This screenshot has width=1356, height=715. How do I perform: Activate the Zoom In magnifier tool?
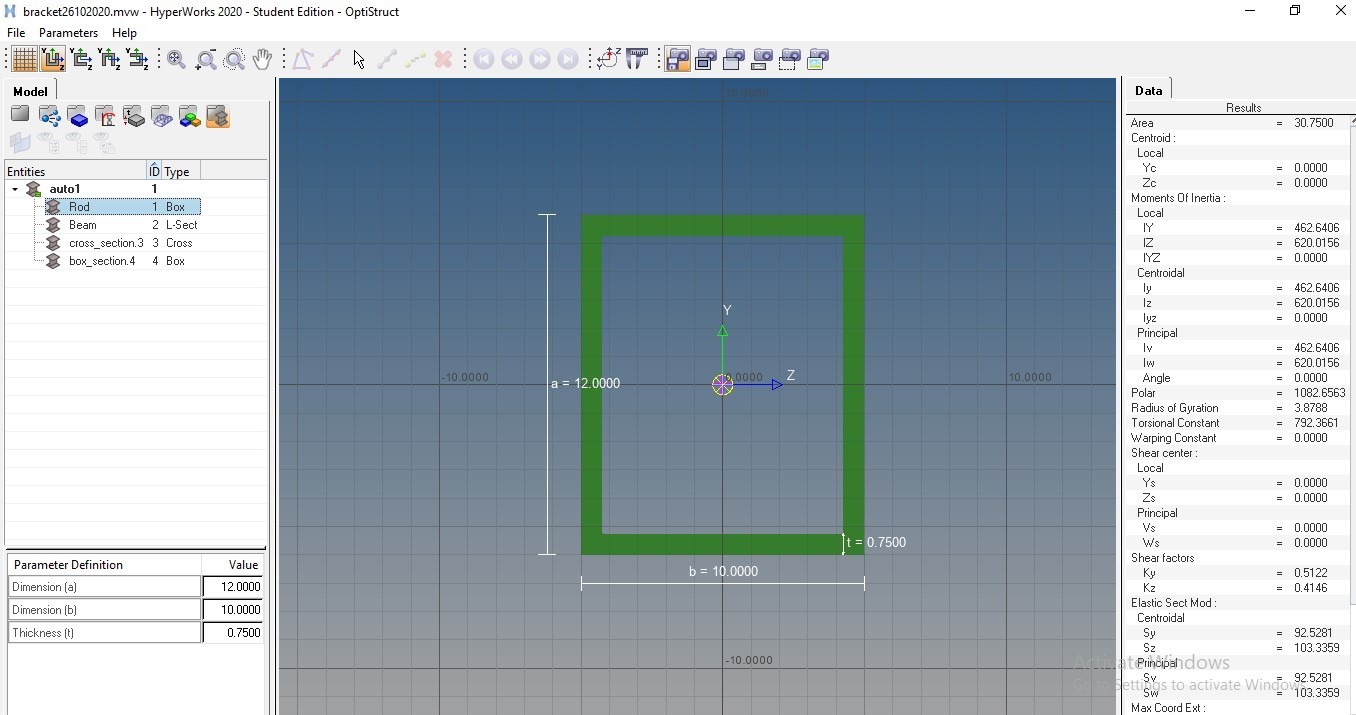206,59
